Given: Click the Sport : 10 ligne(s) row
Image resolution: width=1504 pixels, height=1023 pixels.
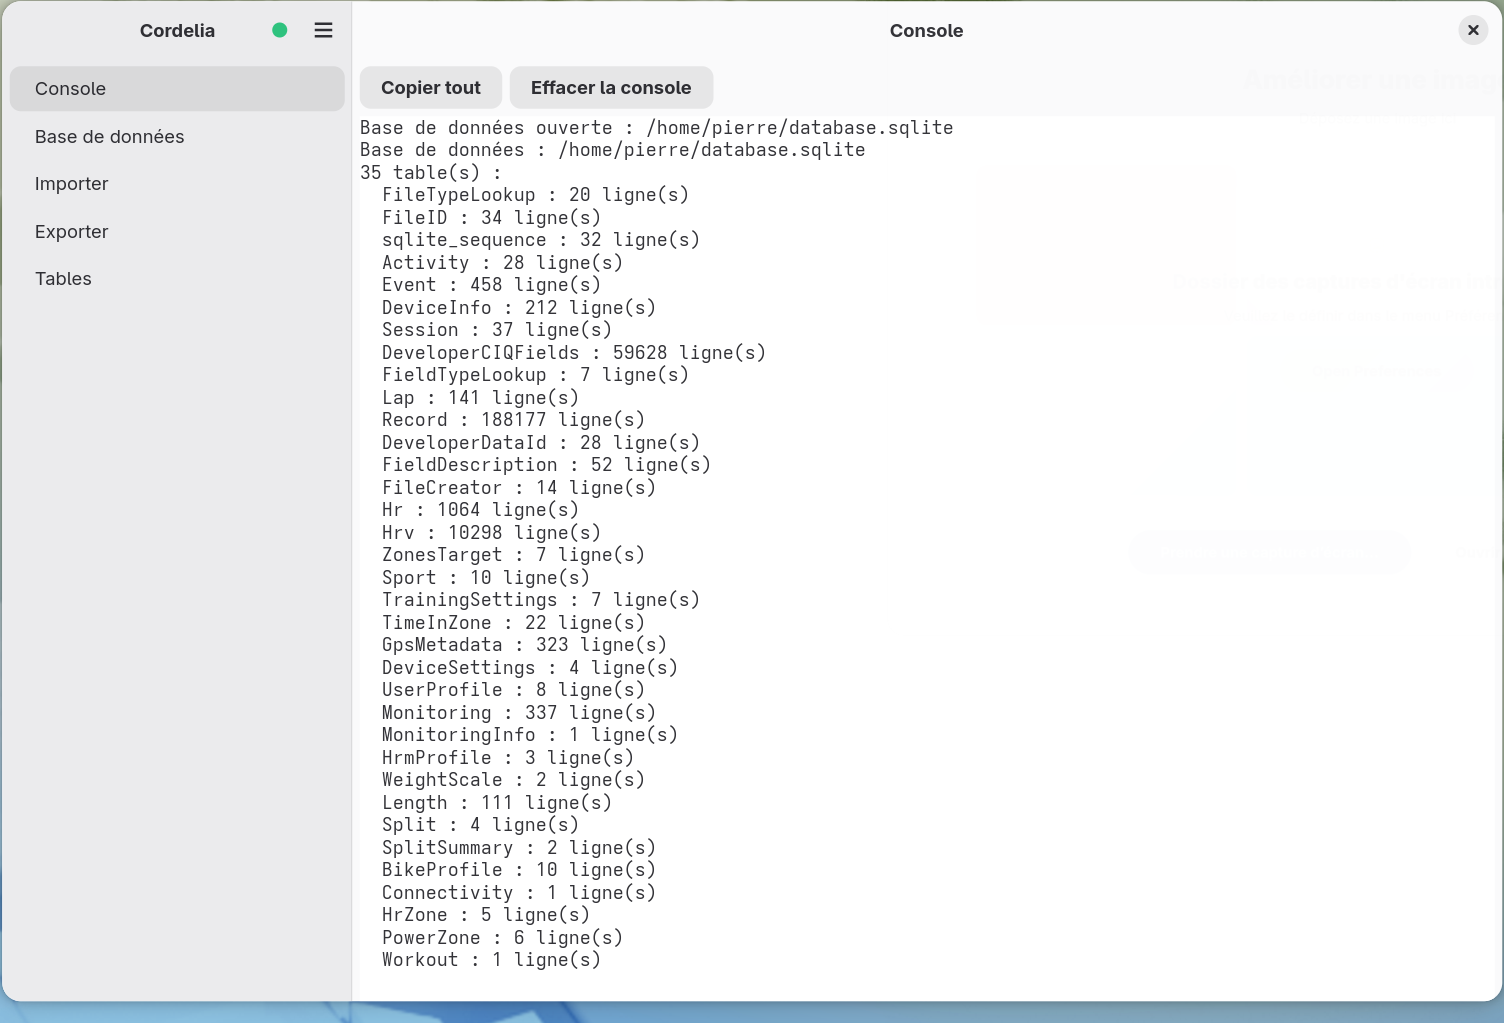Looking at the screenshot, I should click(x=486, y=578).
